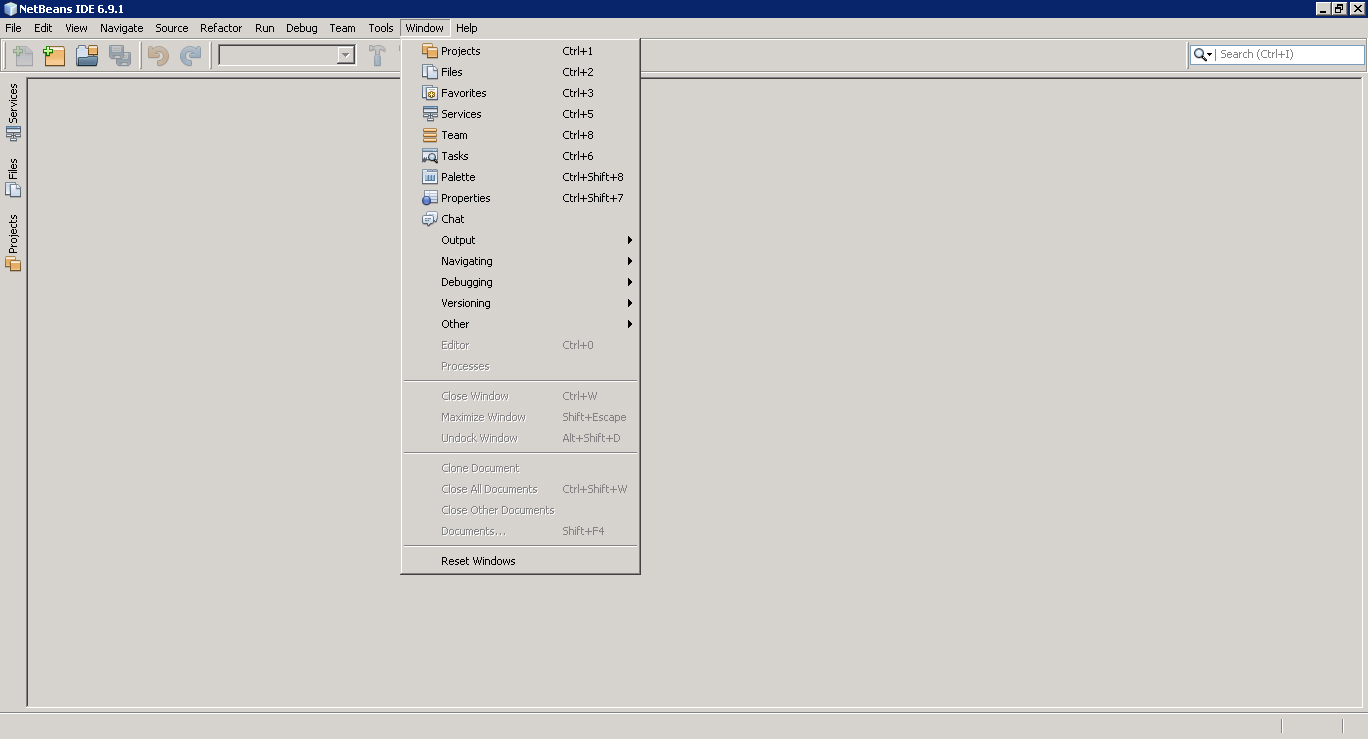The height and width of the screenshot is (739, 1368).
Task: Choose Reset Windows menu item
Action: (x=520, y=561)
